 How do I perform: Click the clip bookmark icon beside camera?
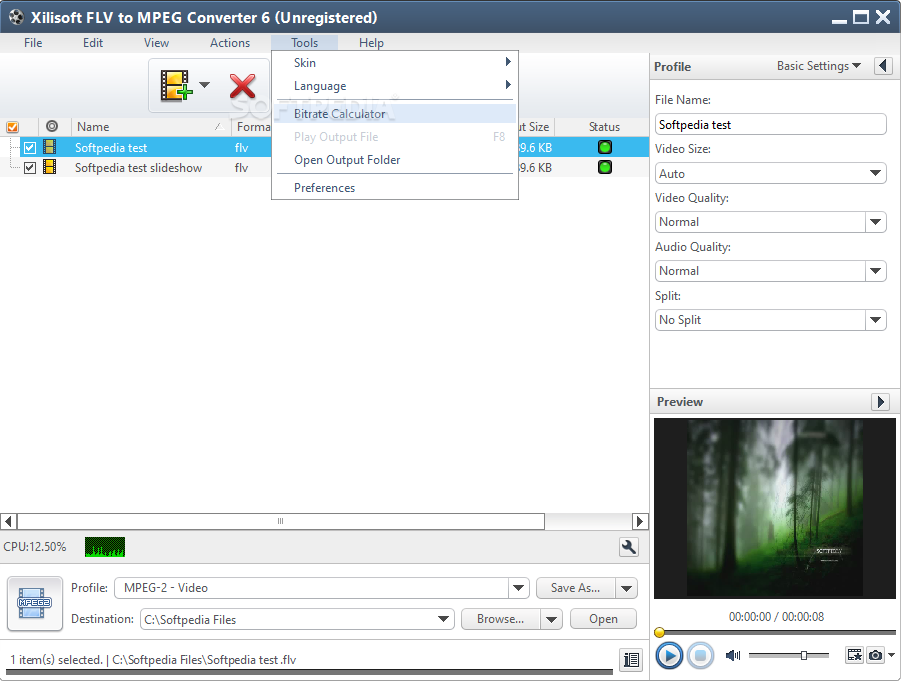tap(855, 655)
